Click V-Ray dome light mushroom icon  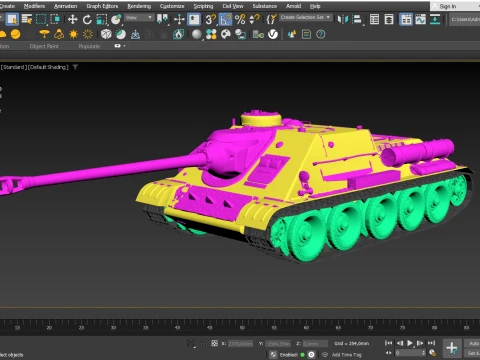point(44,34)
